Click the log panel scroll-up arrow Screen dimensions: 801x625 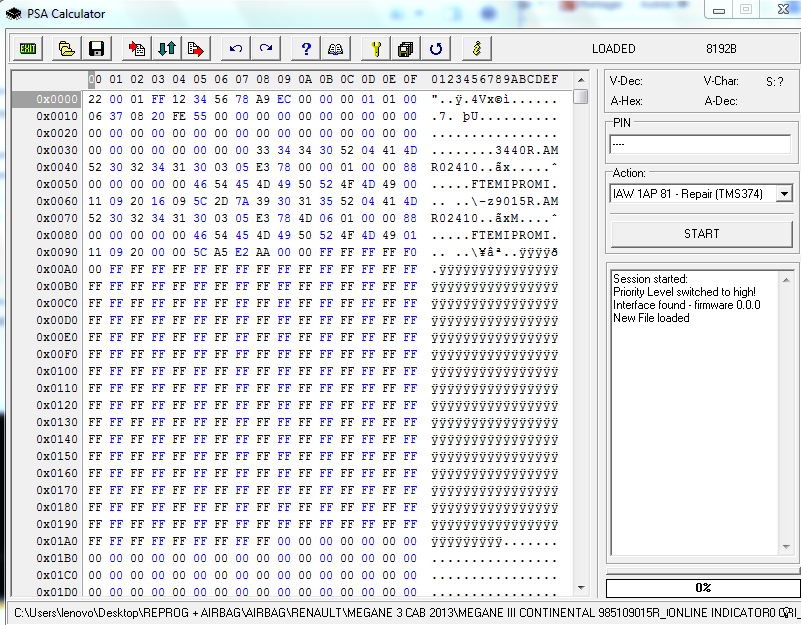tap(786, 280)
